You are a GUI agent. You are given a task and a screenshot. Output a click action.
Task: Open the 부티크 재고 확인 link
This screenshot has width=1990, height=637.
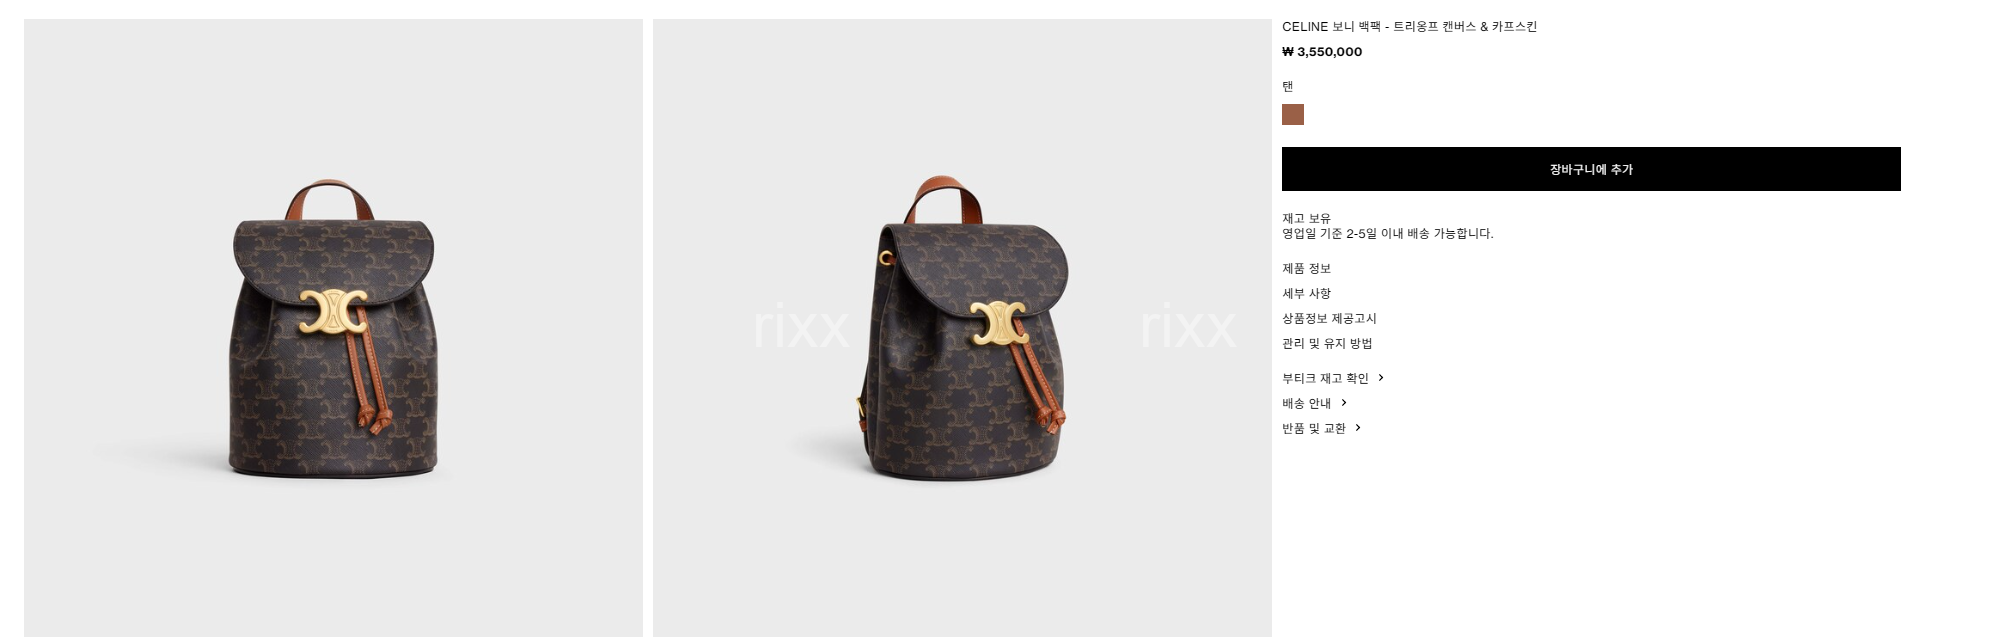pyautogui.click(x=1325, y=378)
